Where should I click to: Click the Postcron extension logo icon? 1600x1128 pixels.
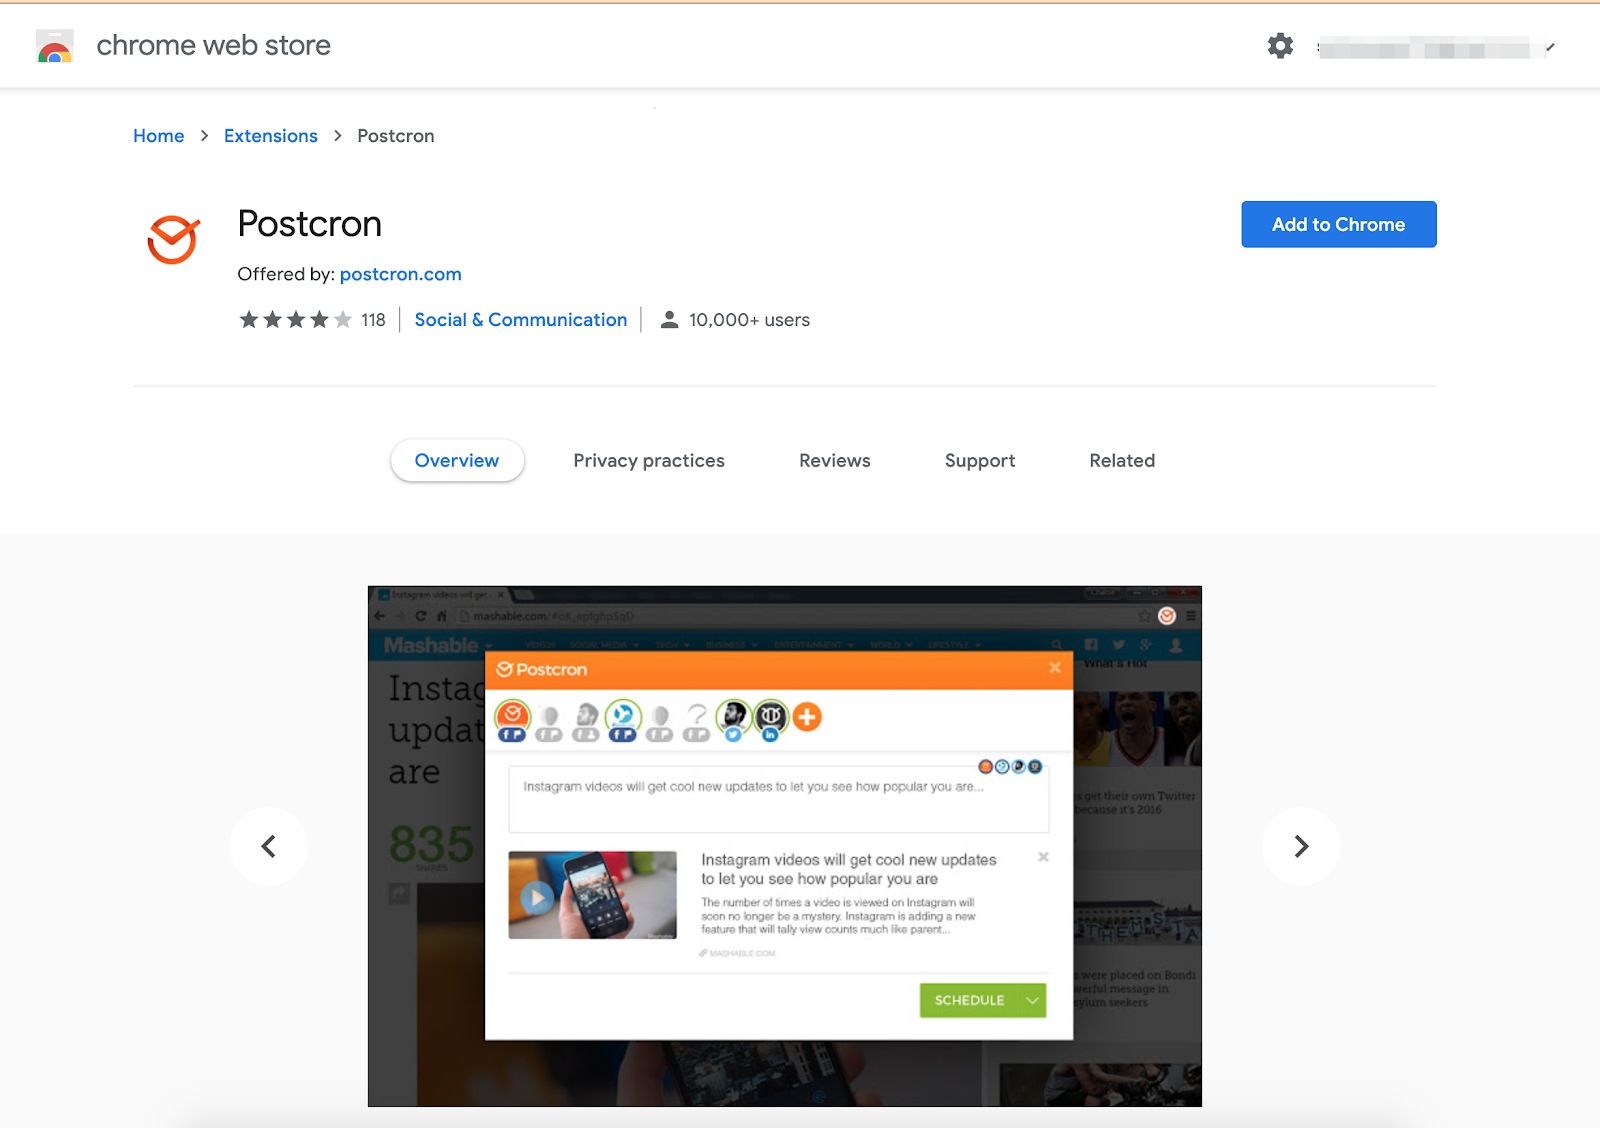pyautogui.click(x=174, y=240)
